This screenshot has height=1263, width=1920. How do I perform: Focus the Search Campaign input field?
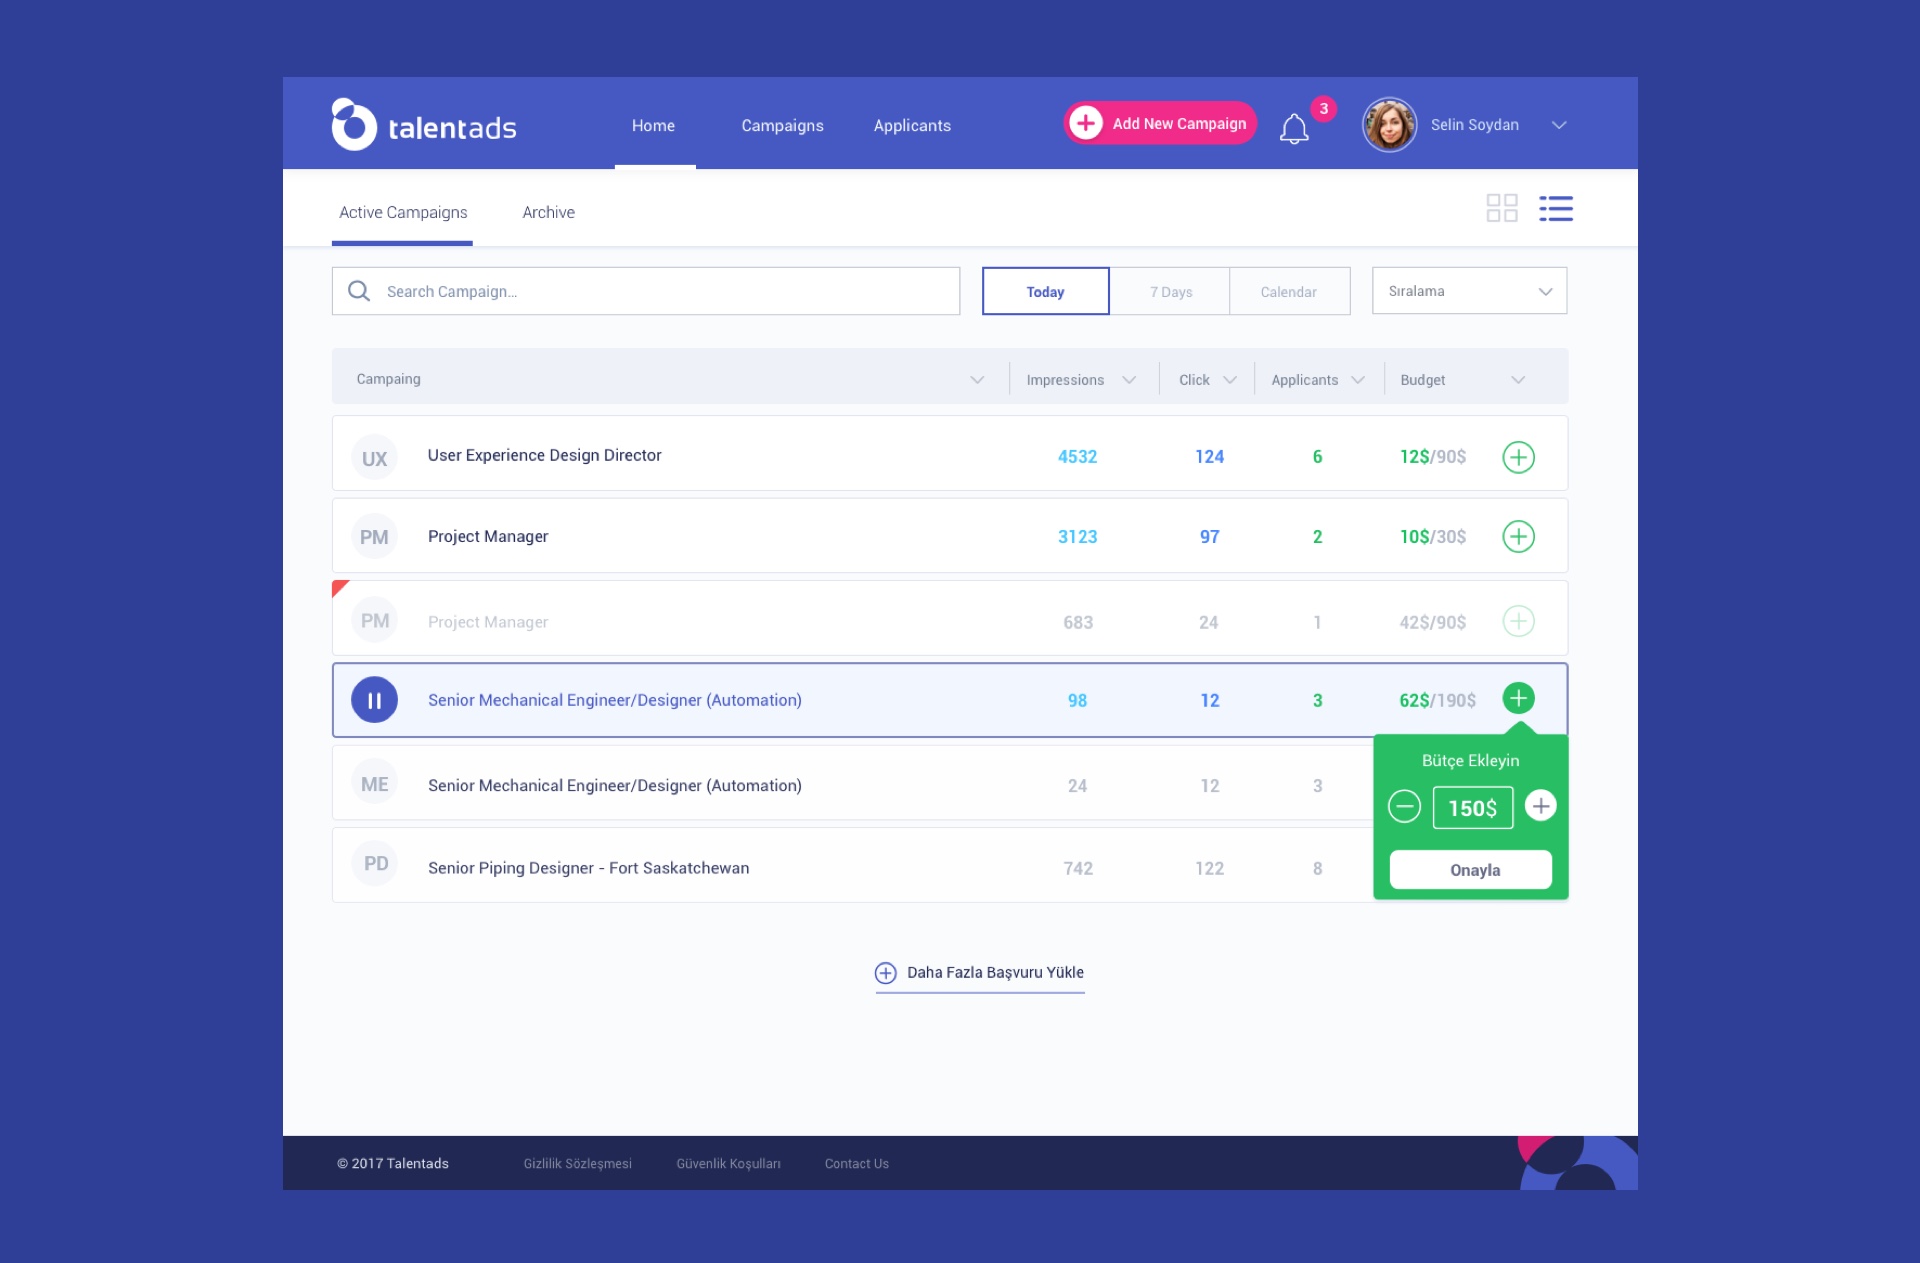(660, 291)
